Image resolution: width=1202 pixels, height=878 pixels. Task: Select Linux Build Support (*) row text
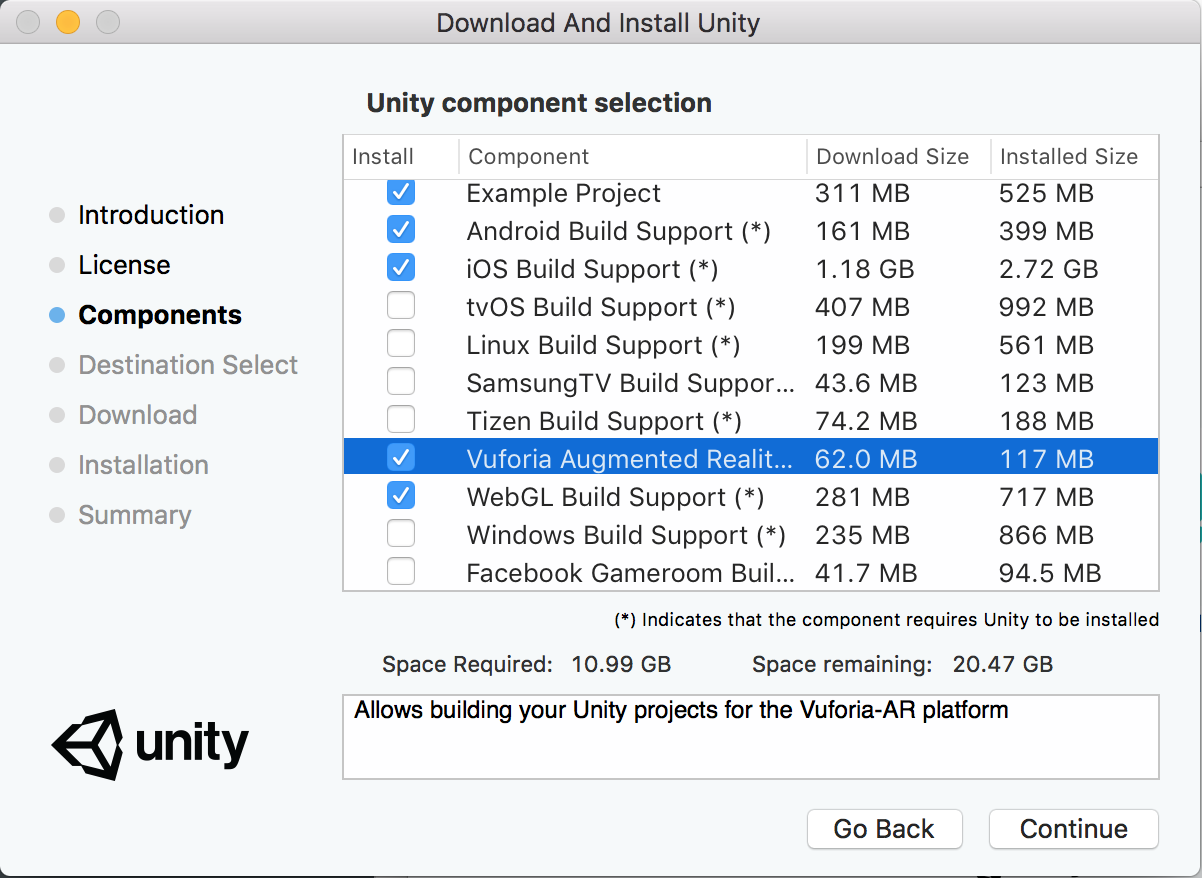(x=604, y=345)
